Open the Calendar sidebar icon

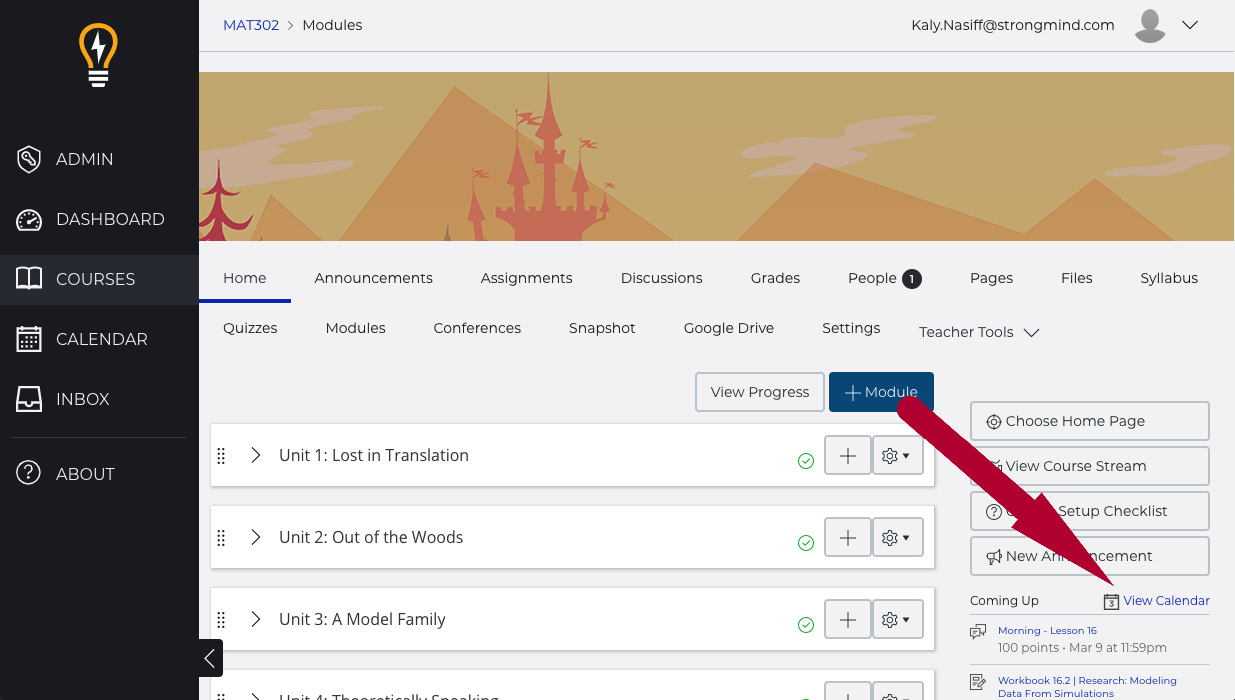point(29,339)
